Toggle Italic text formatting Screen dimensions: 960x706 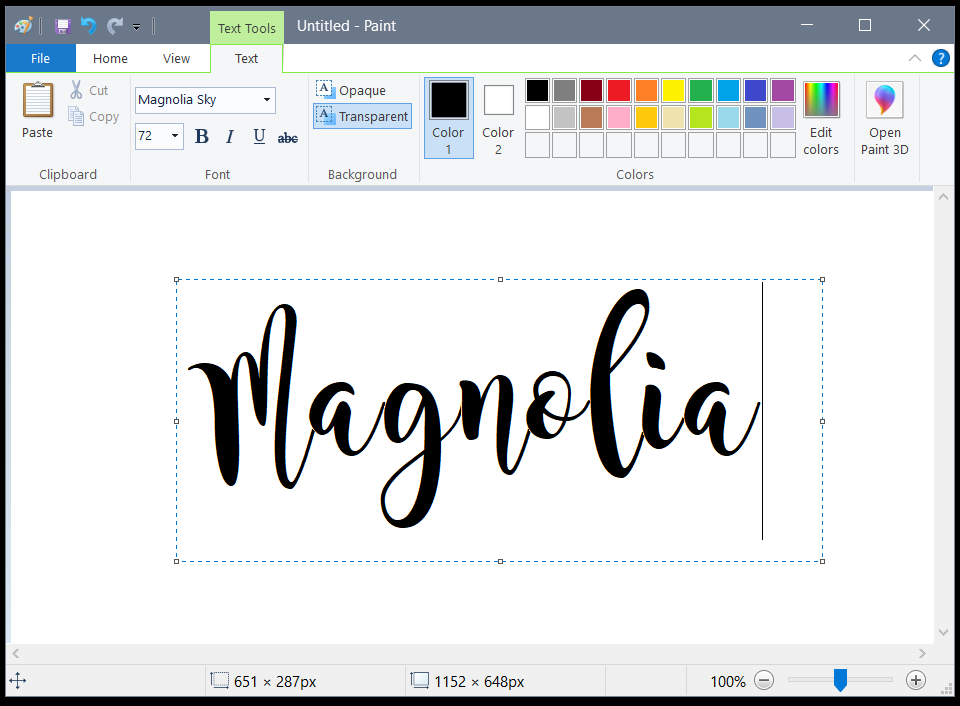230,136
